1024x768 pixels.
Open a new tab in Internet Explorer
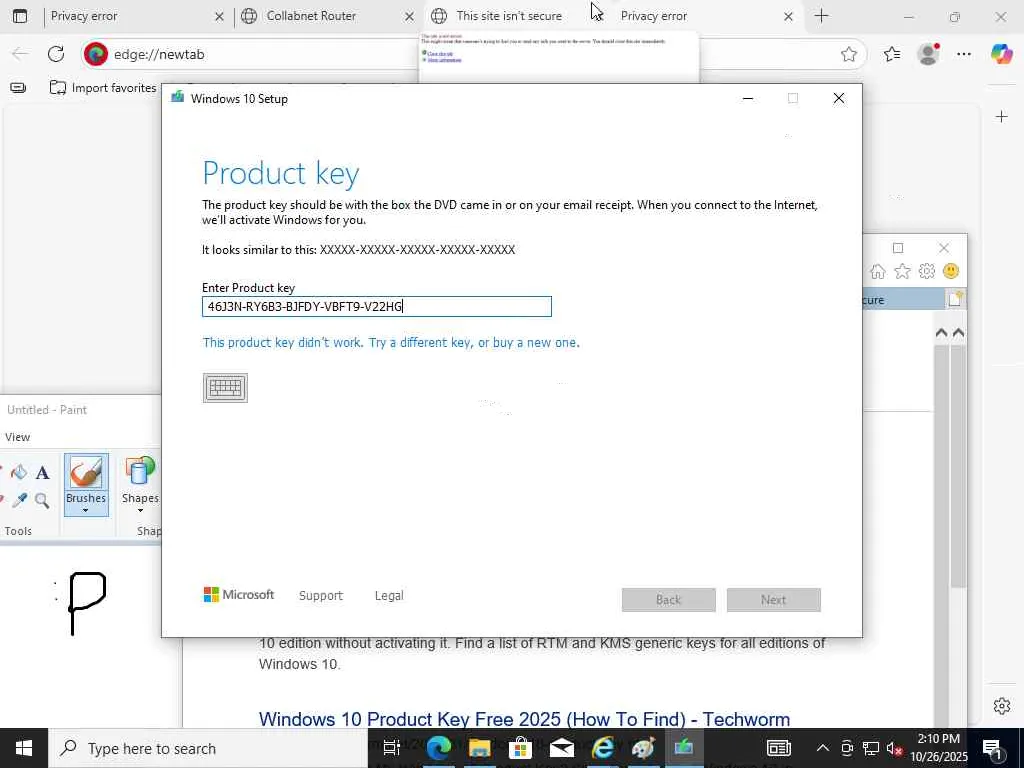[x=955, y=300]
